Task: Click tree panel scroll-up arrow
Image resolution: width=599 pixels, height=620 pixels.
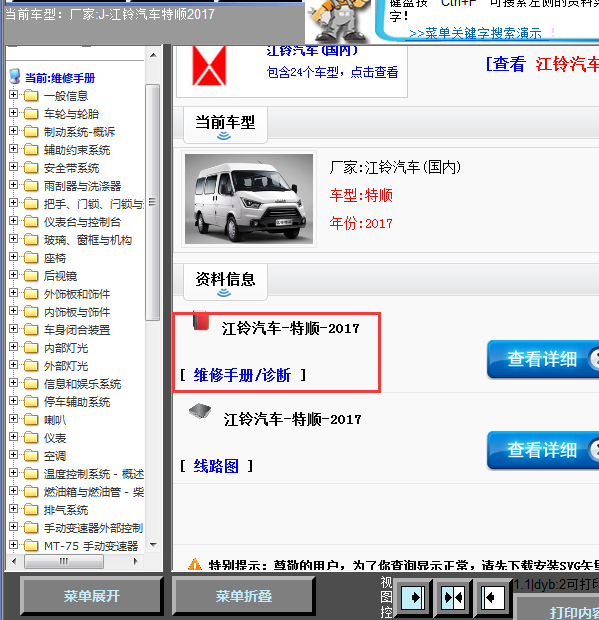Action: click(x=153, y=55)
